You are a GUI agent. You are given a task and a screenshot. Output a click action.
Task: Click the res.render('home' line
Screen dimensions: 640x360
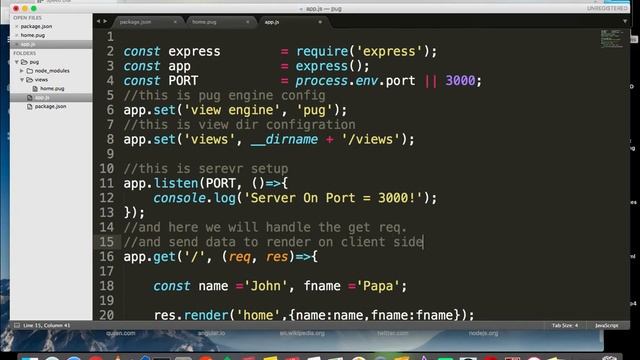tap(314, 315)
